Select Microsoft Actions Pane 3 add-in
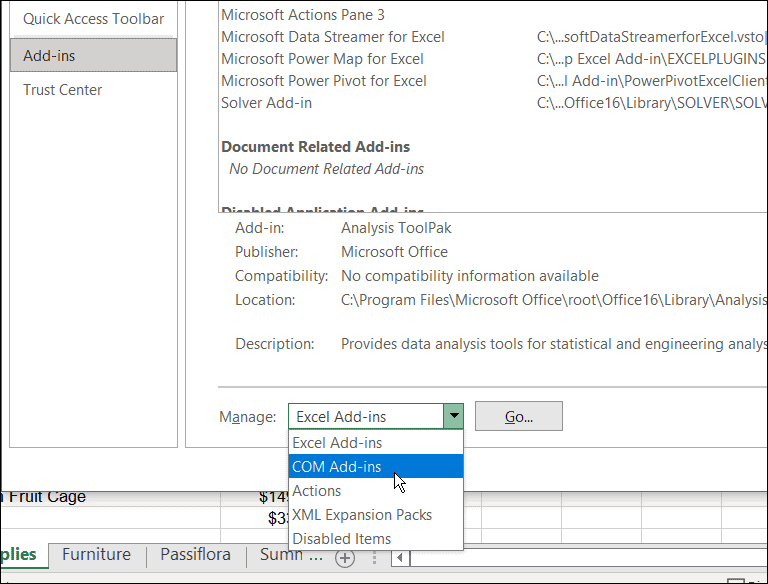 302,15
